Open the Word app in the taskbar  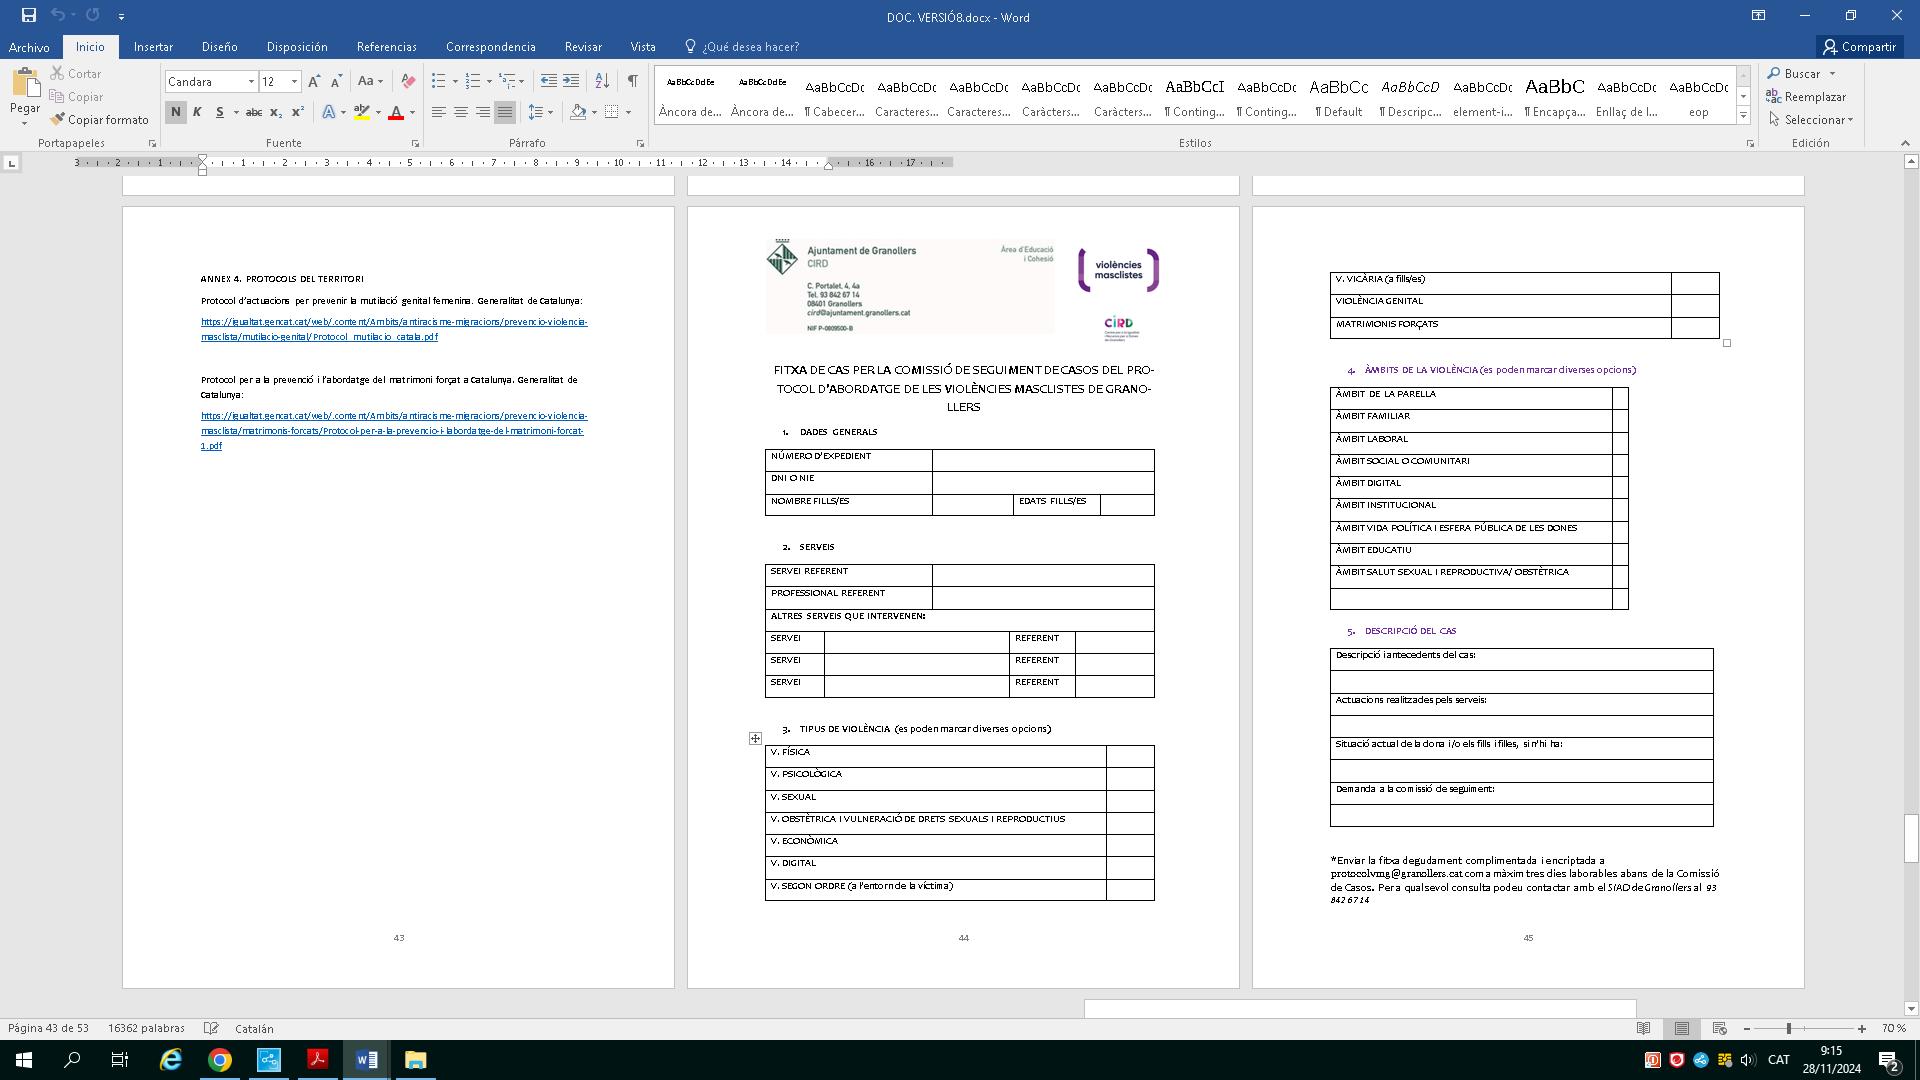click(366, 1060)
